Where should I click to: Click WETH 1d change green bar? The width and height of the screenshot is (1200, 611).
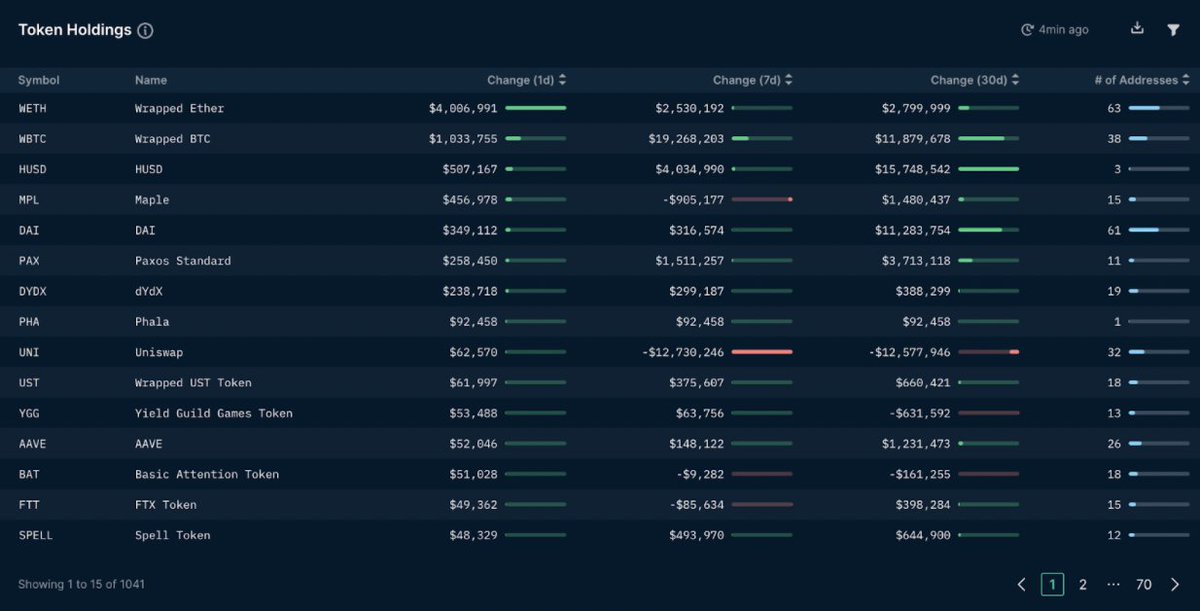coord(536,108)
